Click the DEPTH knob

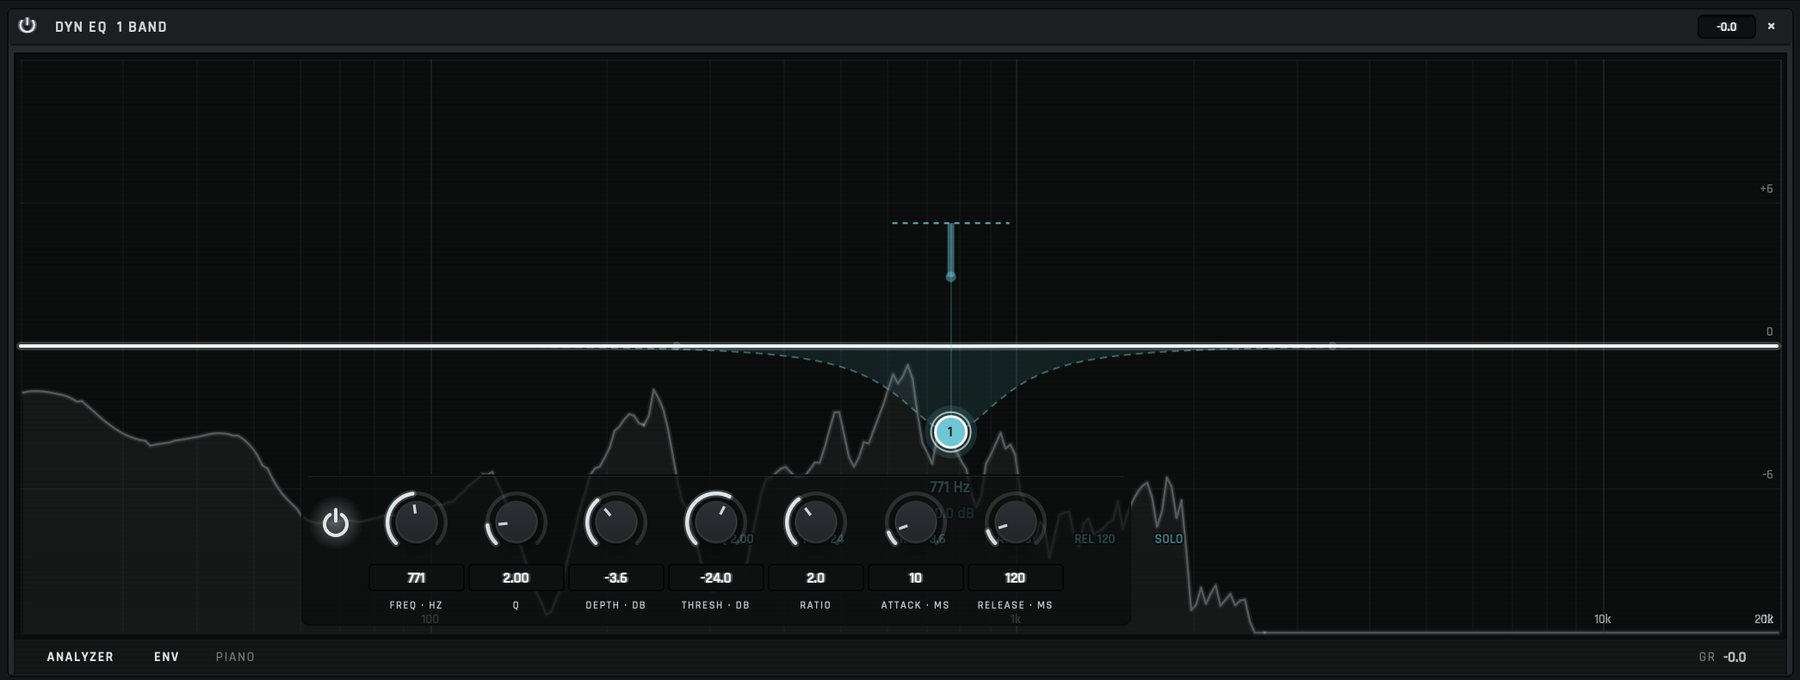(616, 521)
